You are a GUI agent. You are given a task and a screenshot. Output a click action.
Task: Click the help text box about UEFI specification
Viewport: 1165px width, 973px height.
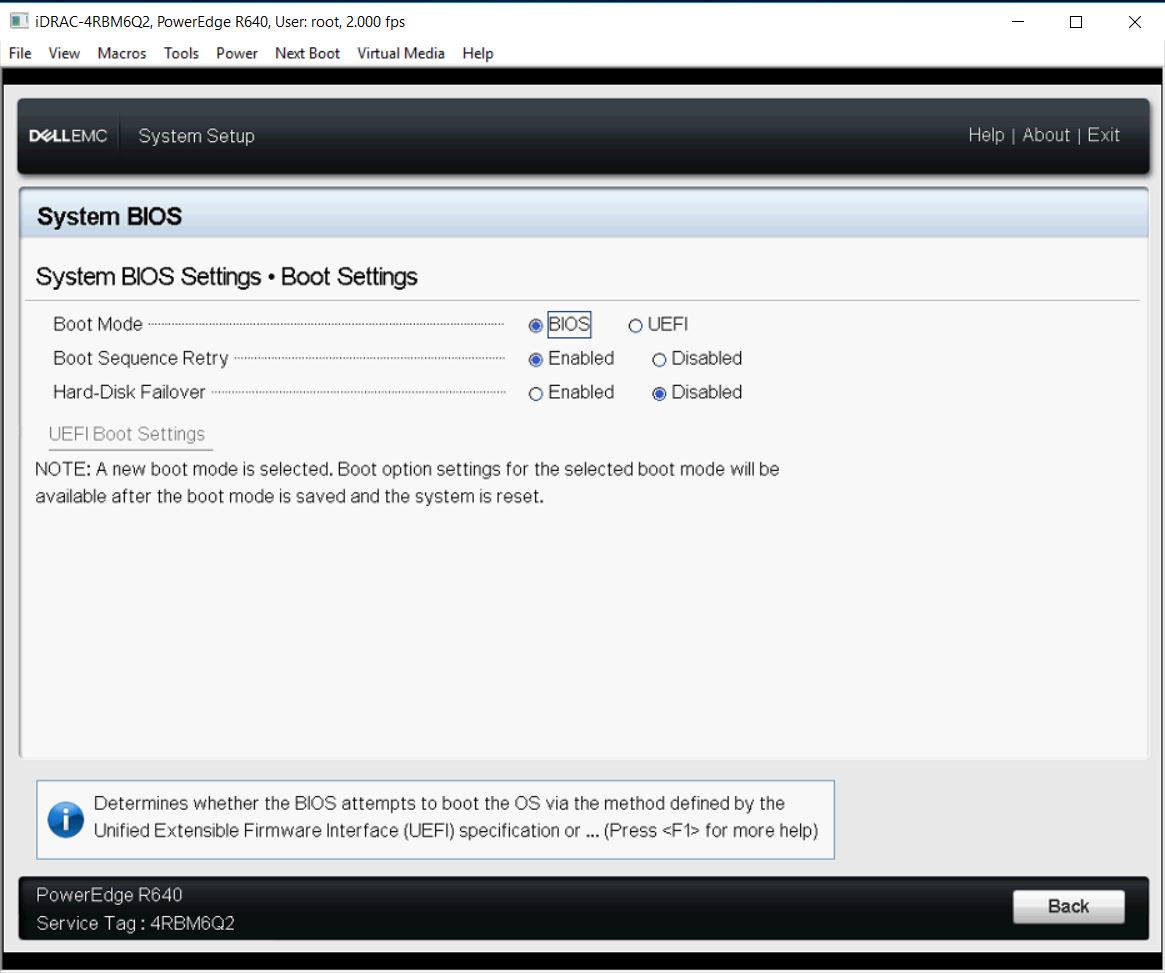(x=437, y=818)
